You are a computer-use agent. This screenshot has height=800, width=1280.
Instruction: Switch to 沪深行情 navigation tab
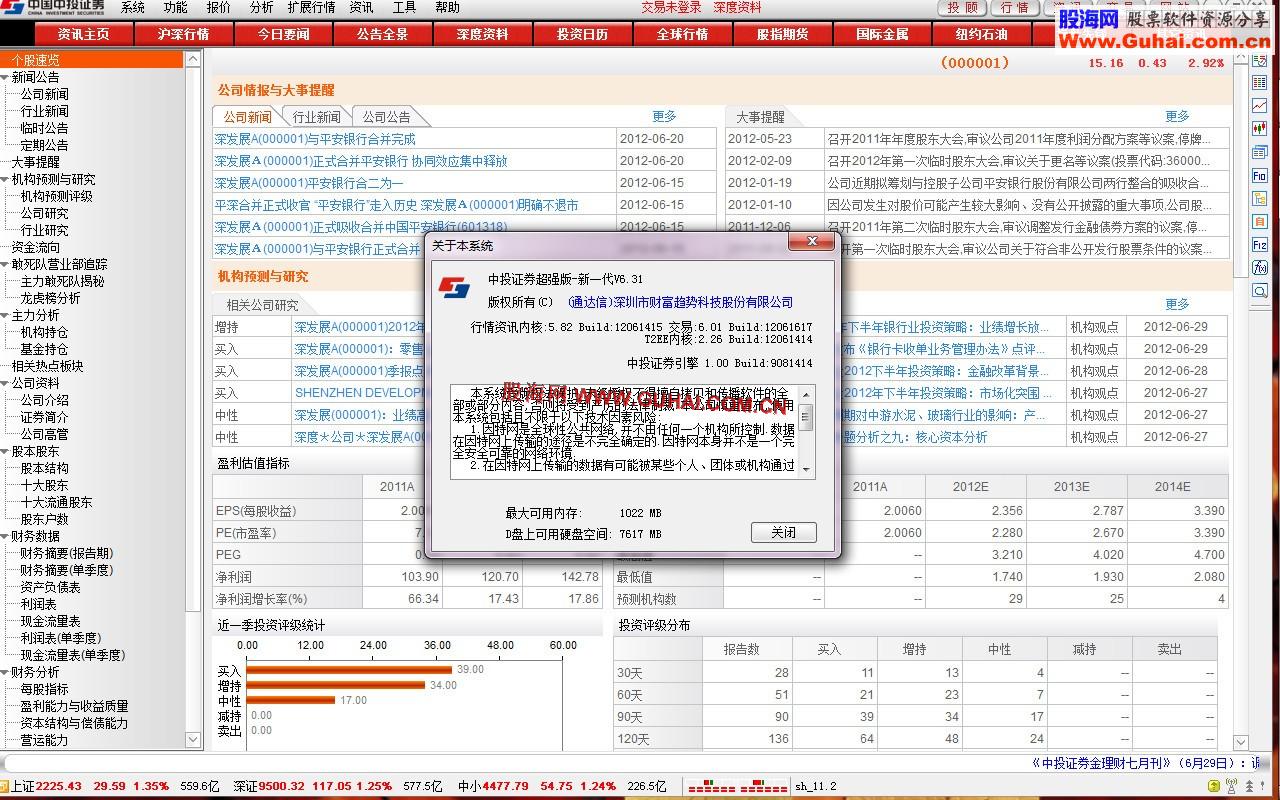click(183, 34)
